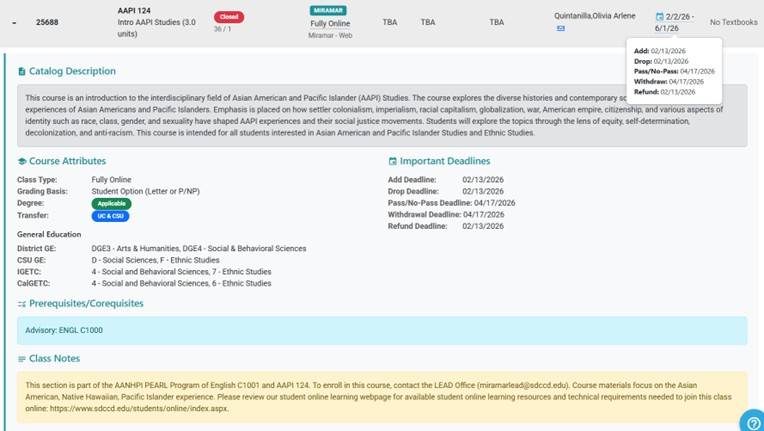This screenshot has width=764, height=431.
Task: Click the Class Notes heading
Action: coord(55,358)
